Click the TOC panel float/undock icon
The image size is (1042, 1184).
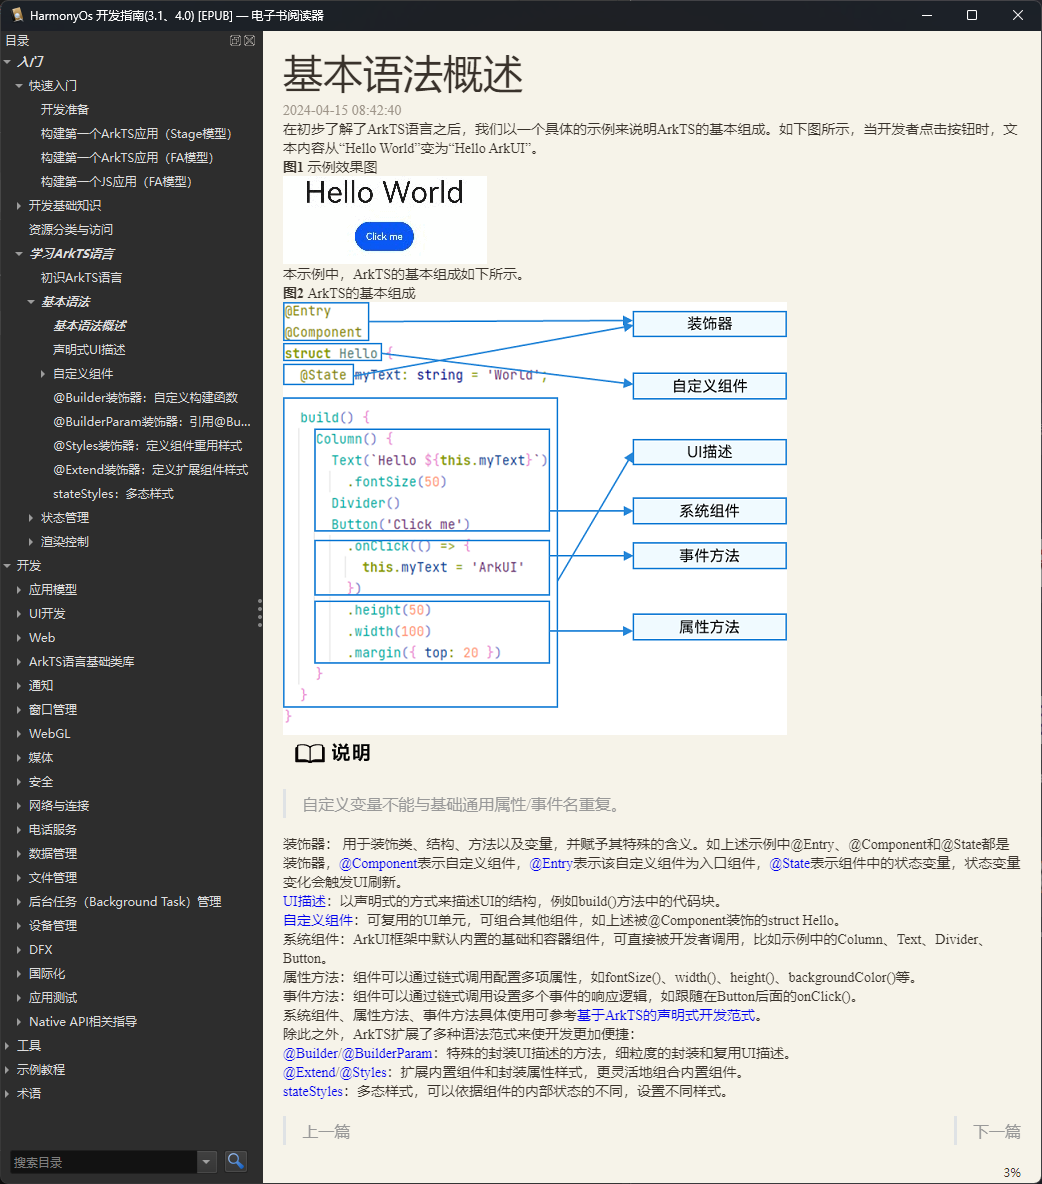coord(236,41)
